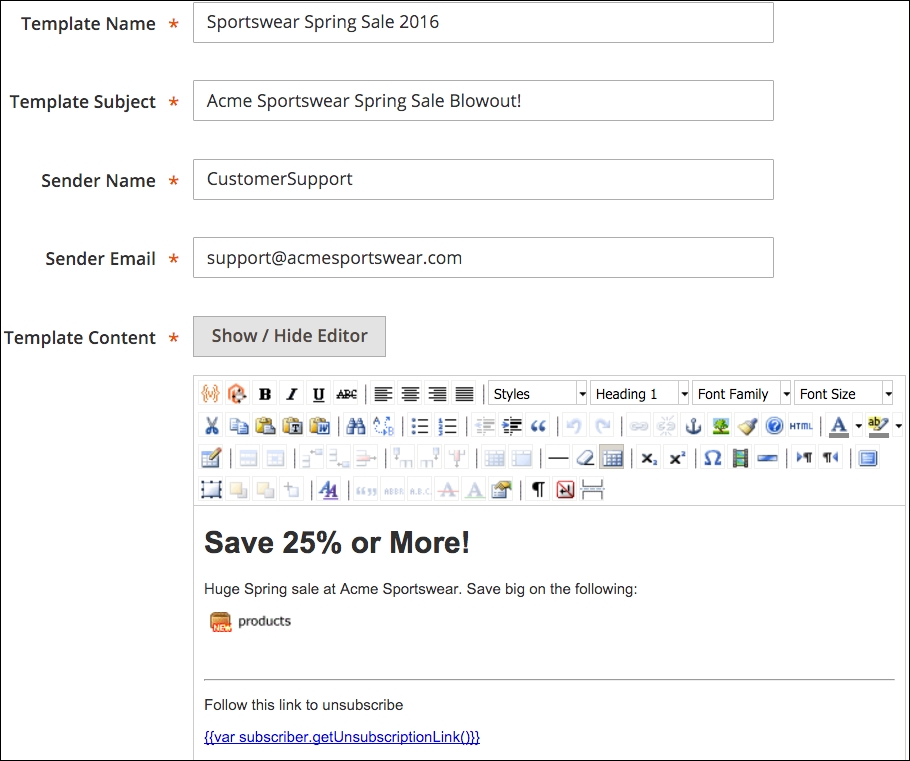Click the Show / Hide Editor button
This screenshot has width=910, height=761.
pos(289,336)
